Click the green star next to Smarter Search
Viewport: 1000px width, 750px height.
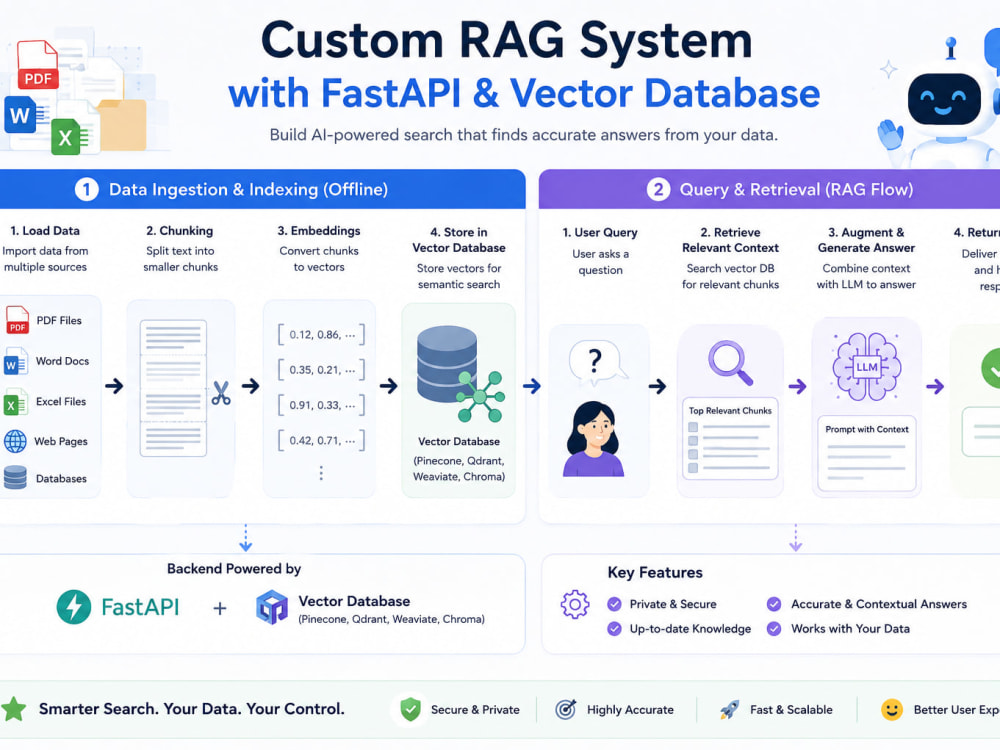pos(13,709)
